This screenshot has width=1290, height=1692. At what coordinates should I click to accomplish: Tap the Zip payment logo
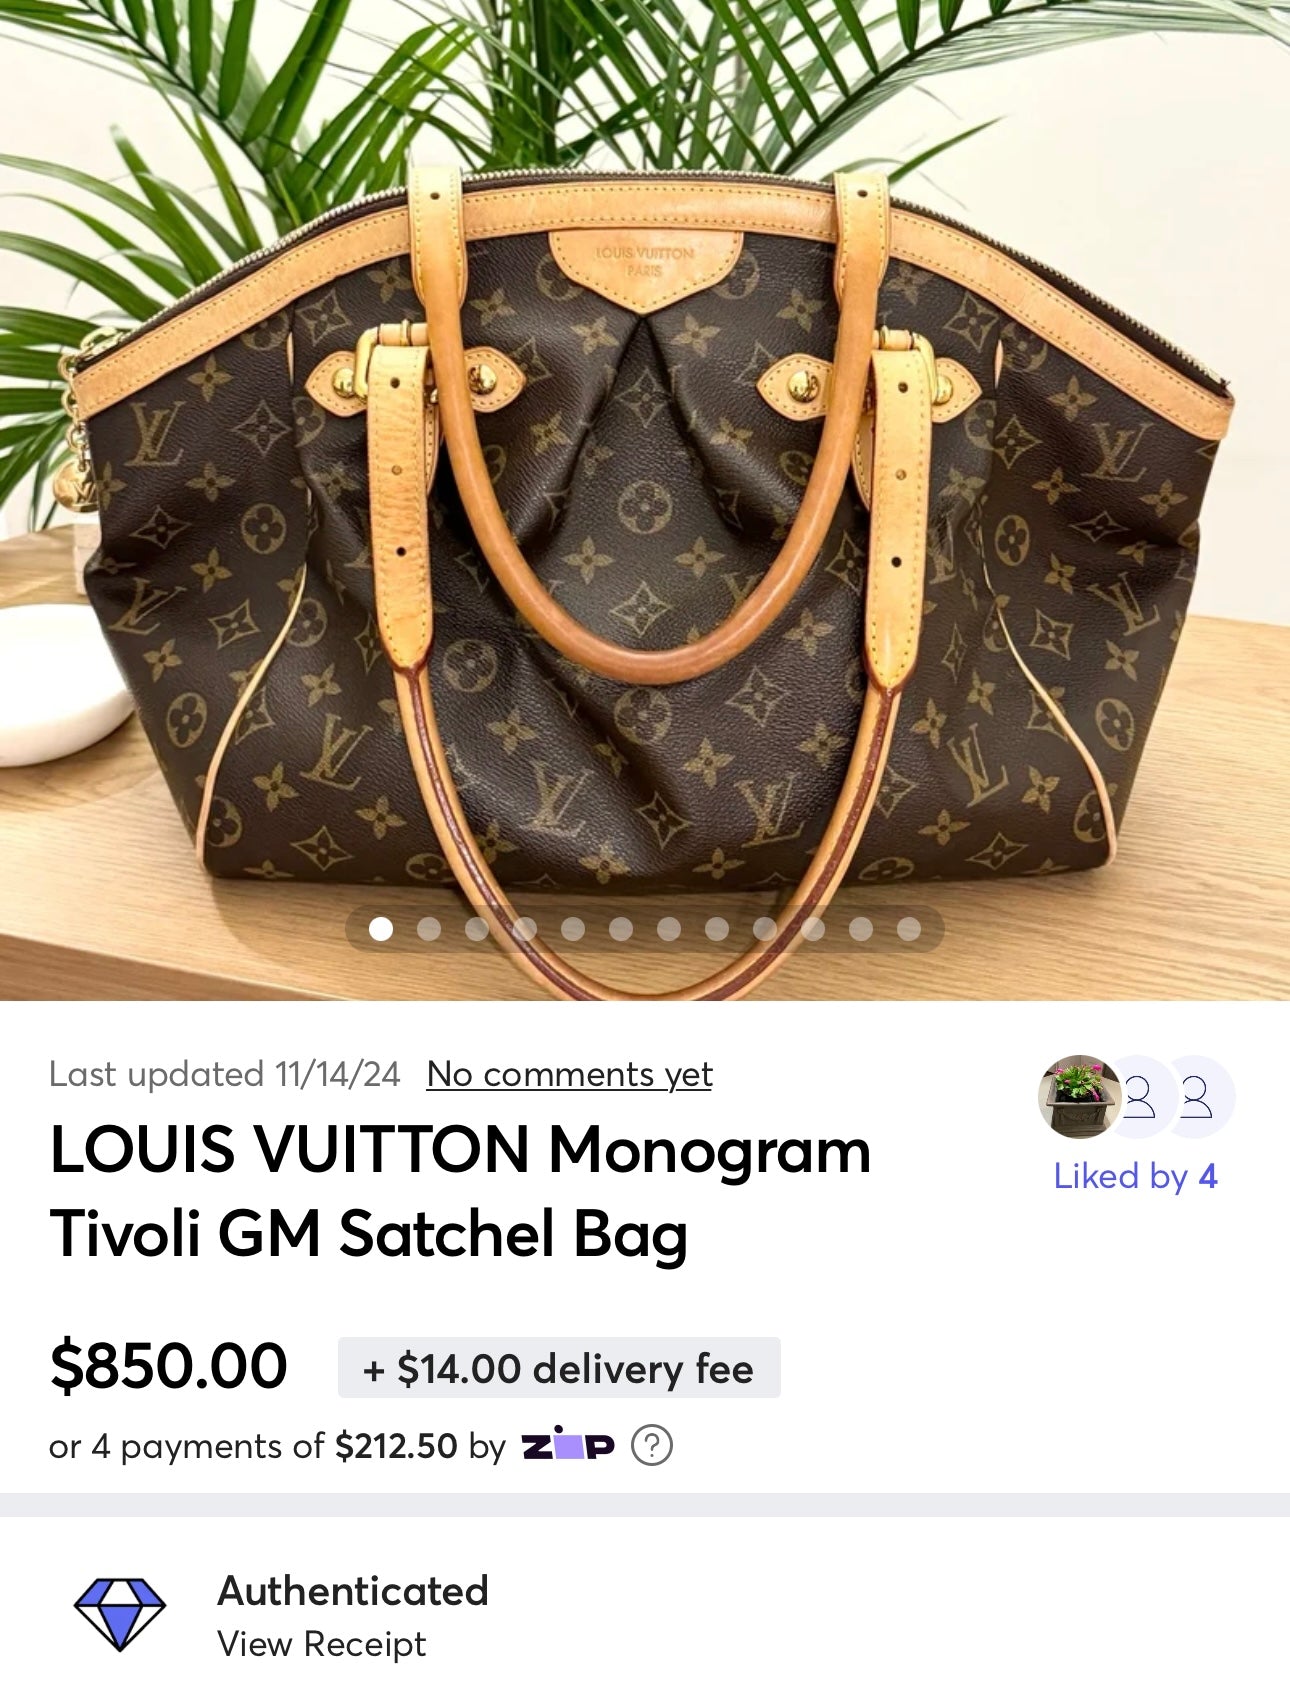pos(568,1445)
